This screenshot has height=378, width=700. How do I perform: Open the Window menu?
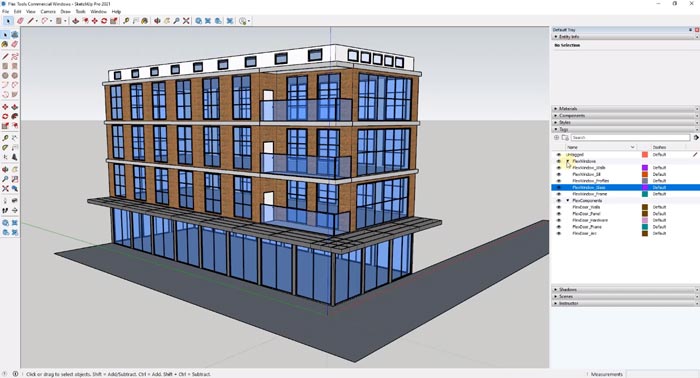tap(99, 12)
